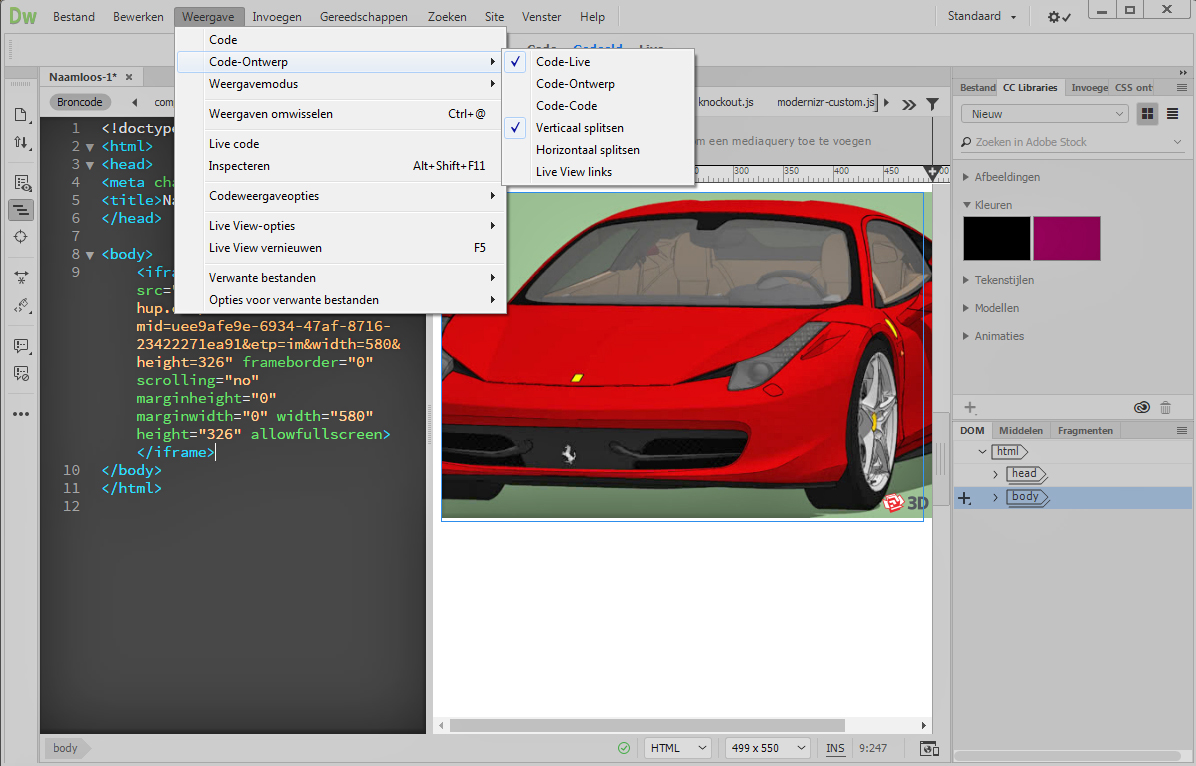Click the crosshair Inspect icon in left toolbar

(x=21, y=237)
